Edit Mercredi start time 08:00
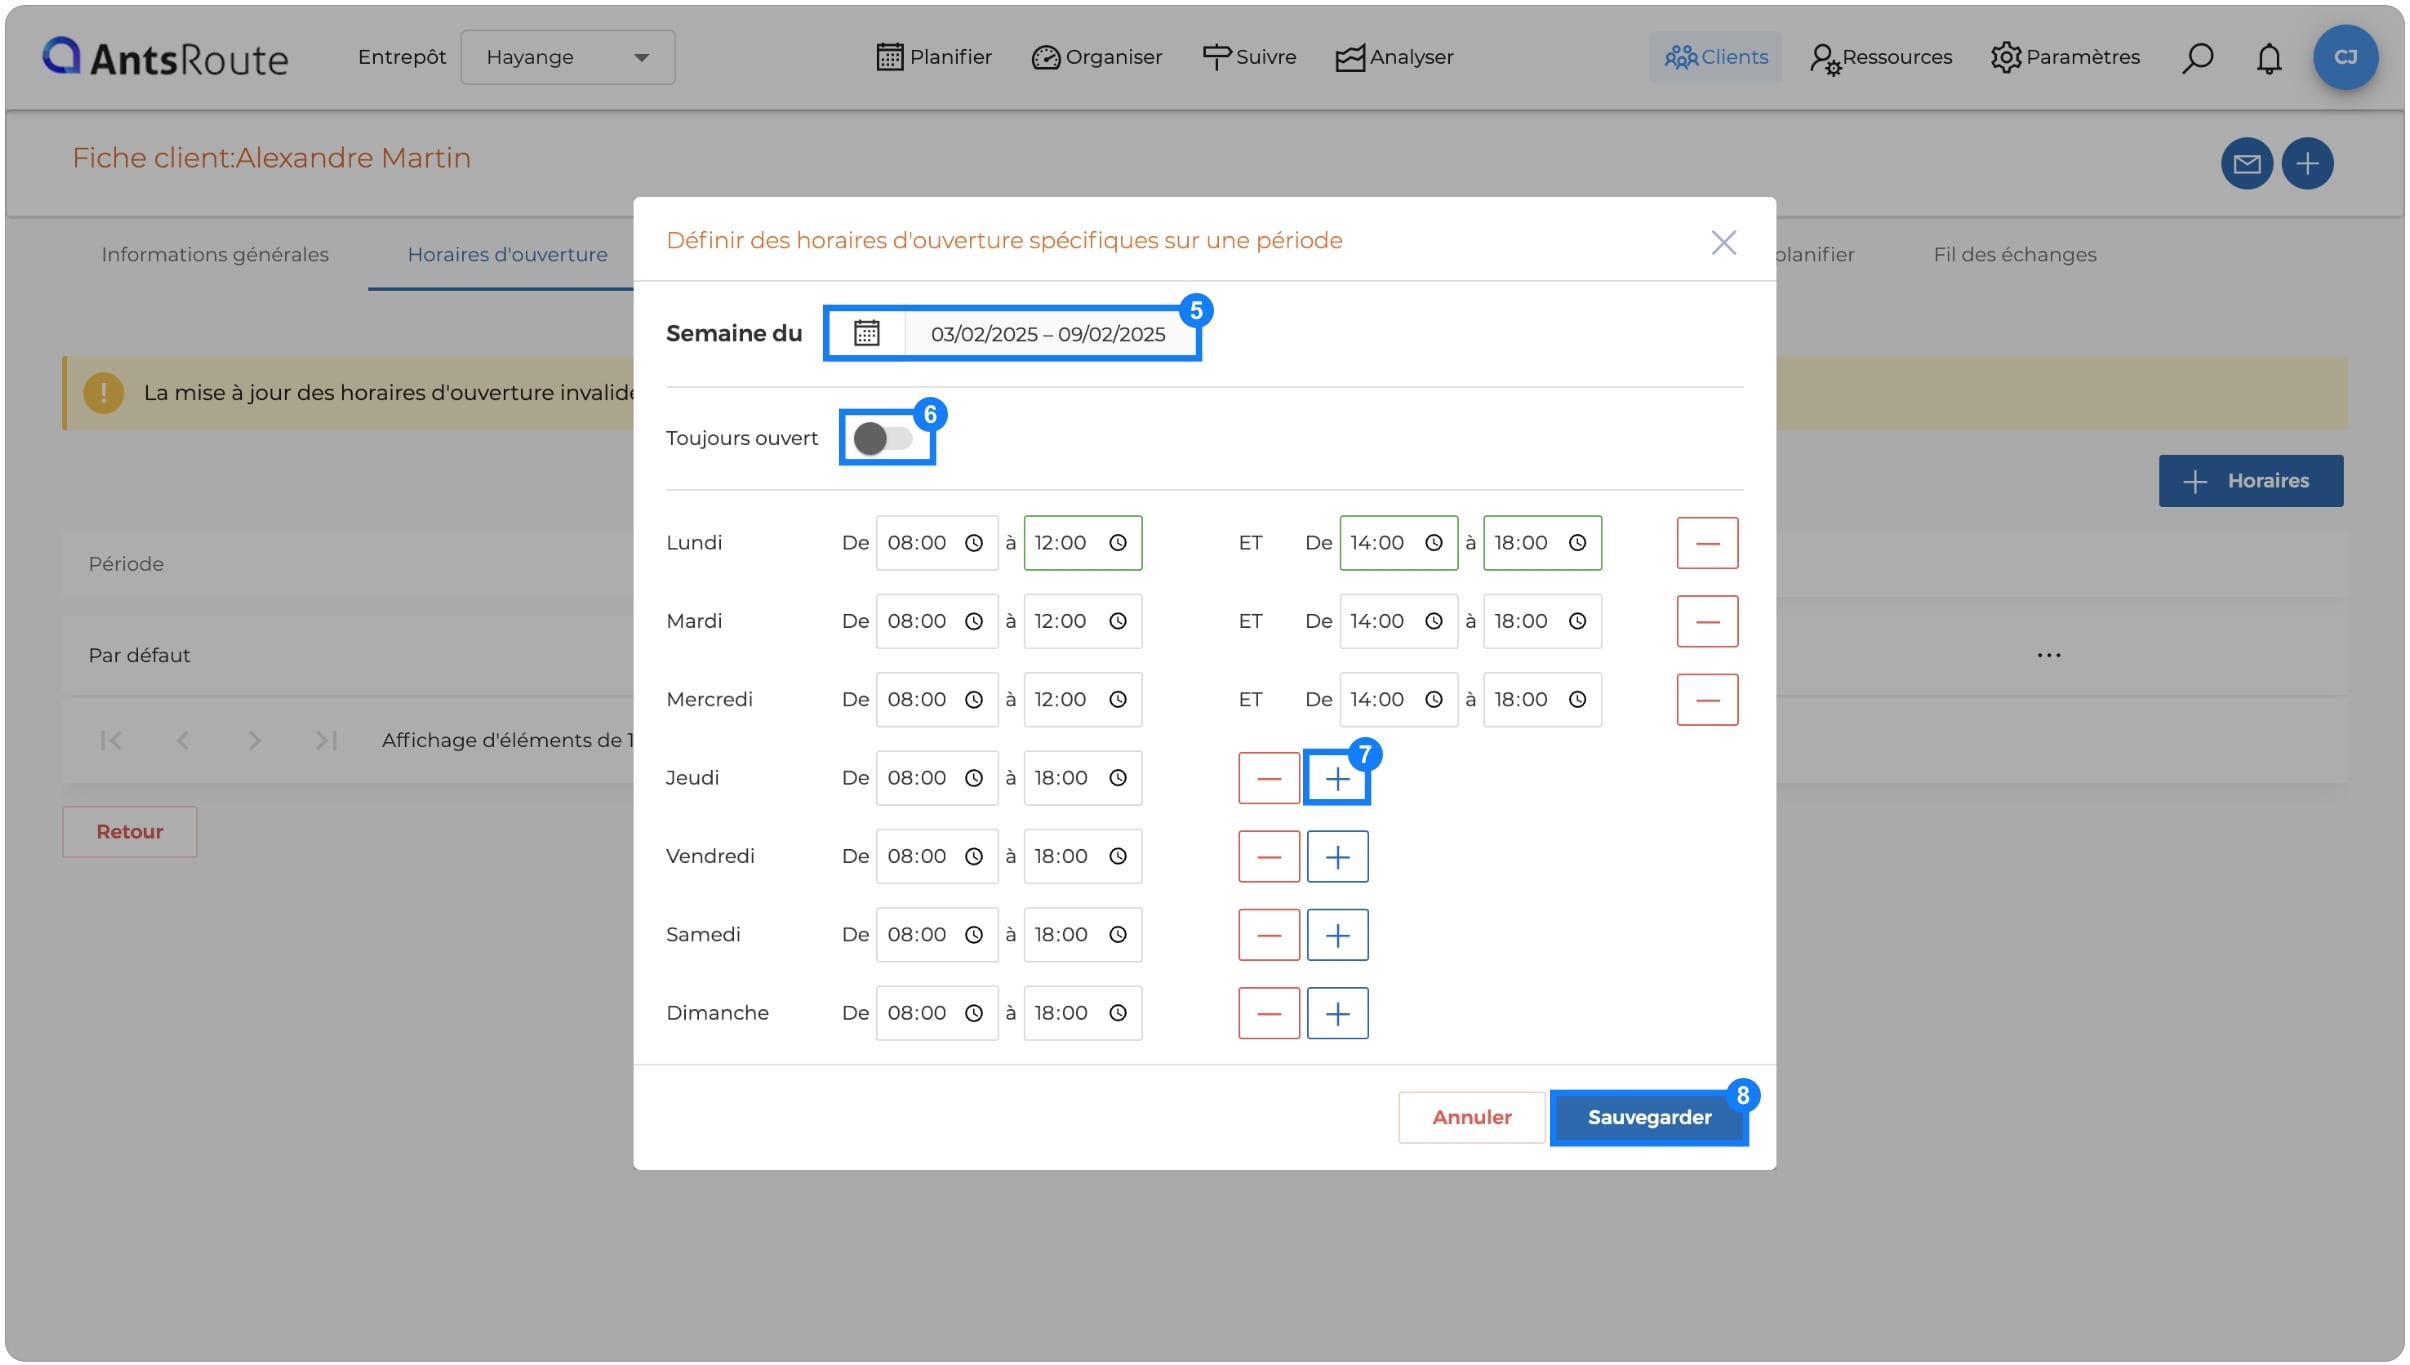The height and width of the screenshot is (1365, 2410). tap(937, 699)
